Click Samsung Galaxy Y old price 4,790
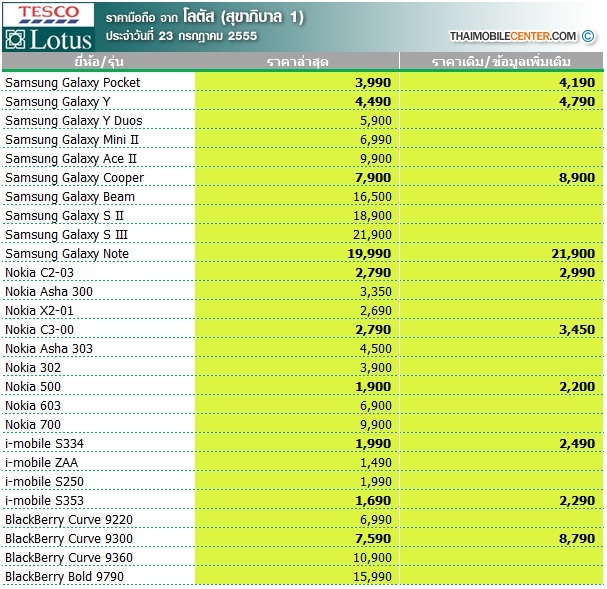 coord(577,101)
